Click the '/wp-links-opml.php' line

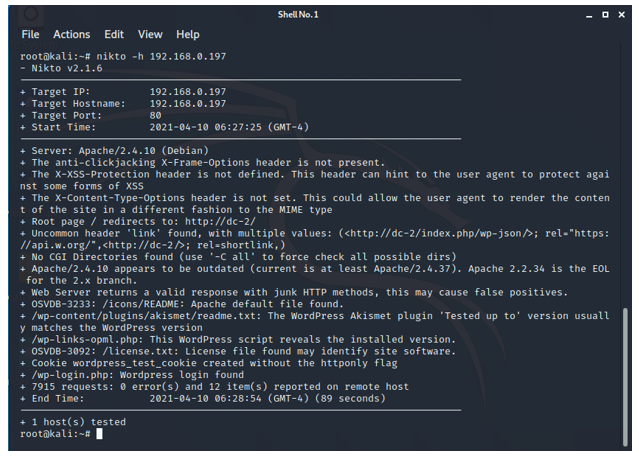click(x=238, y=340)
